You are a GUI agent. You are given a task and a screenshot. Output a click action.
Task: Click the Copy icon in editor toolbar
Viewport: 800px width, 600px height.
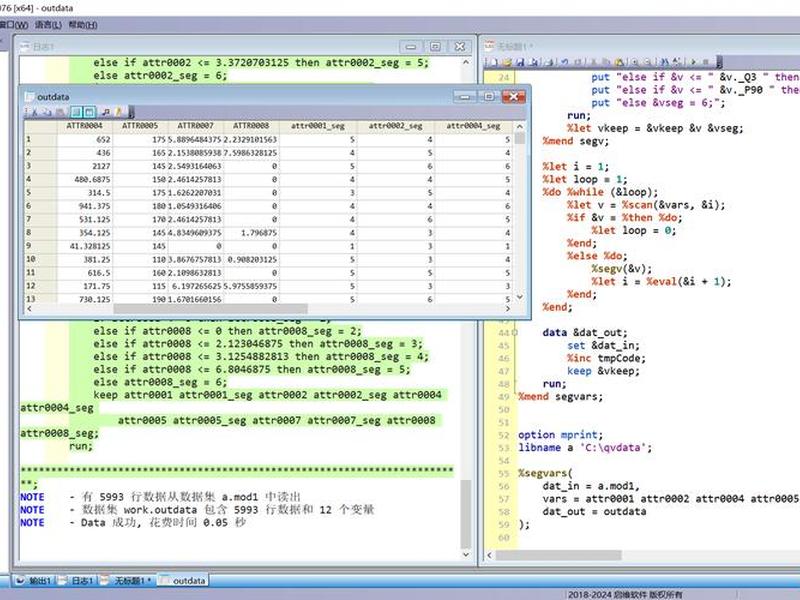(606, 62)
